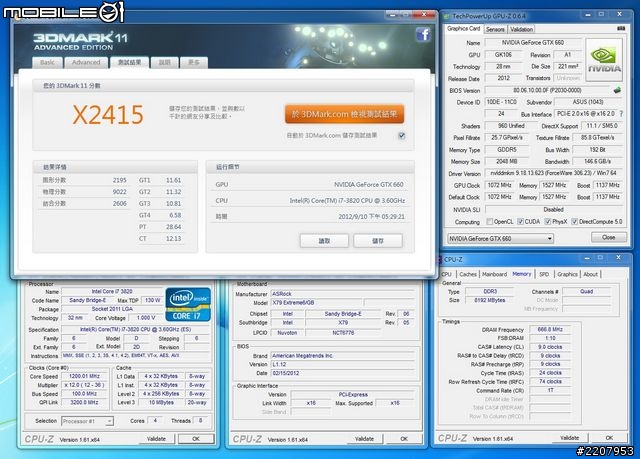Toggle the PhysX checkbox in GPU-Z

point(548,222)
